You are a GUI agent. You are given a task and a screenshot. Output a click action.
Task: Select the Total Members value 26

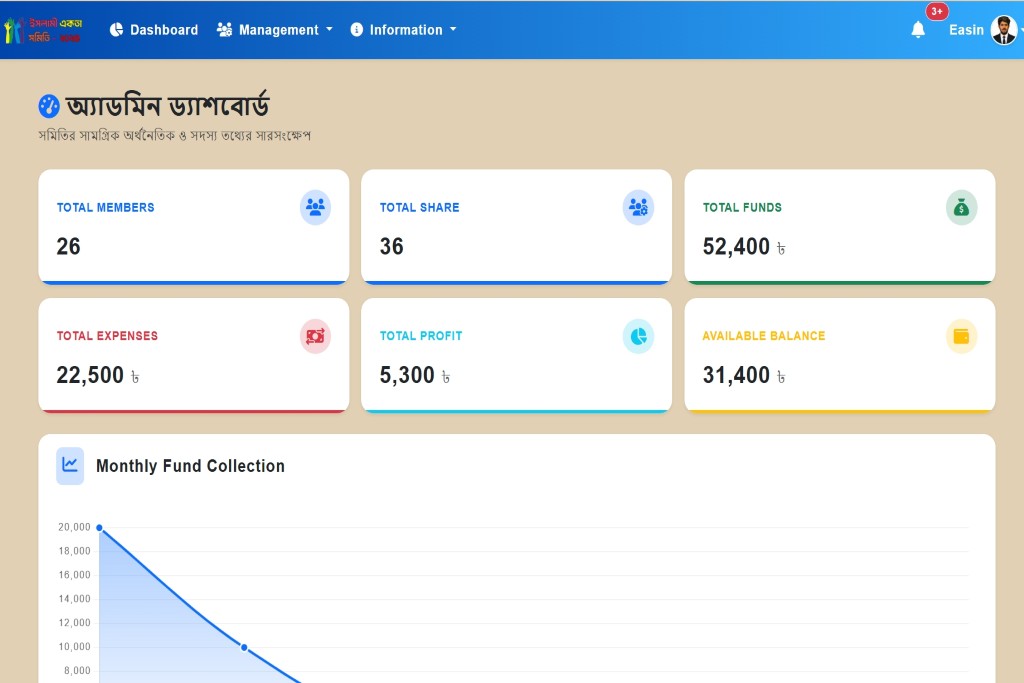(x=69, y=246)
